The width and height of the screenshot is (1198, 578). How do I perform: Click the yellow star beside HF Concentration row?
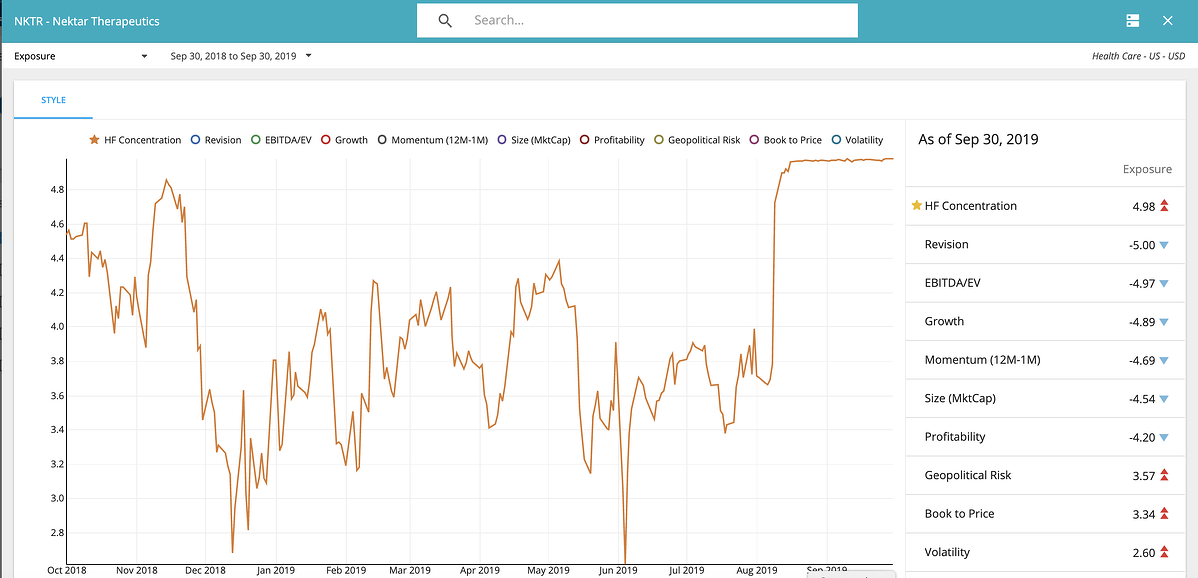[917, 205]
